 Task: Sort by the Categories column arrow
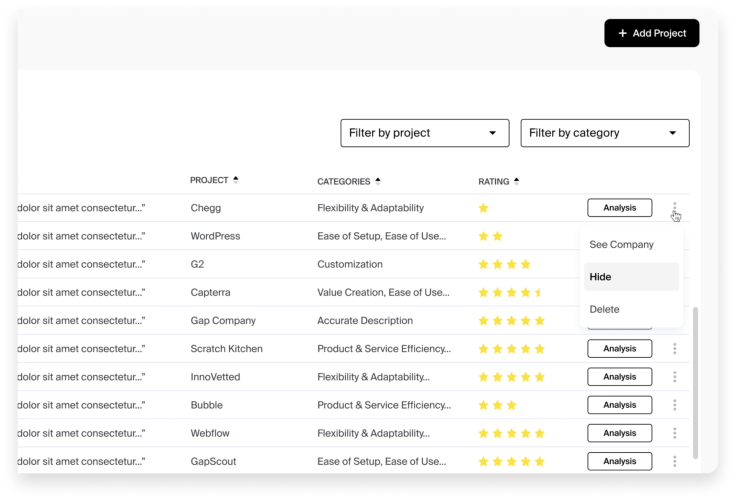tap(378, 181)
